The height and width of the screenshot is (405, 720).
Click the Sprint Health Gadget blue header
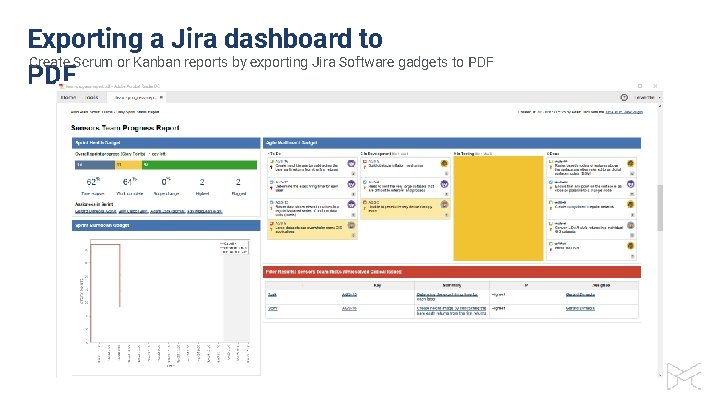point(166,143)
